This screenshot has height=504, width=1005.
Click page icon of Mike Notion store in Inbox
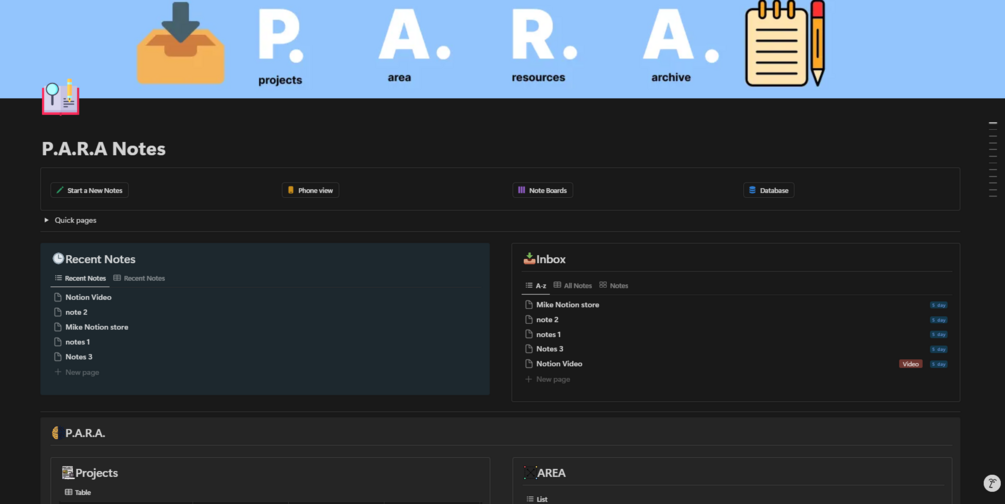(x=529, y=305)
